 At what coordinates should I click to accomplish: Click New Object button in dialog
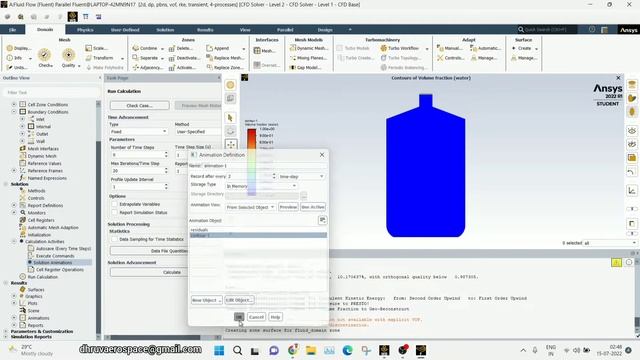[x=207, y=300]
